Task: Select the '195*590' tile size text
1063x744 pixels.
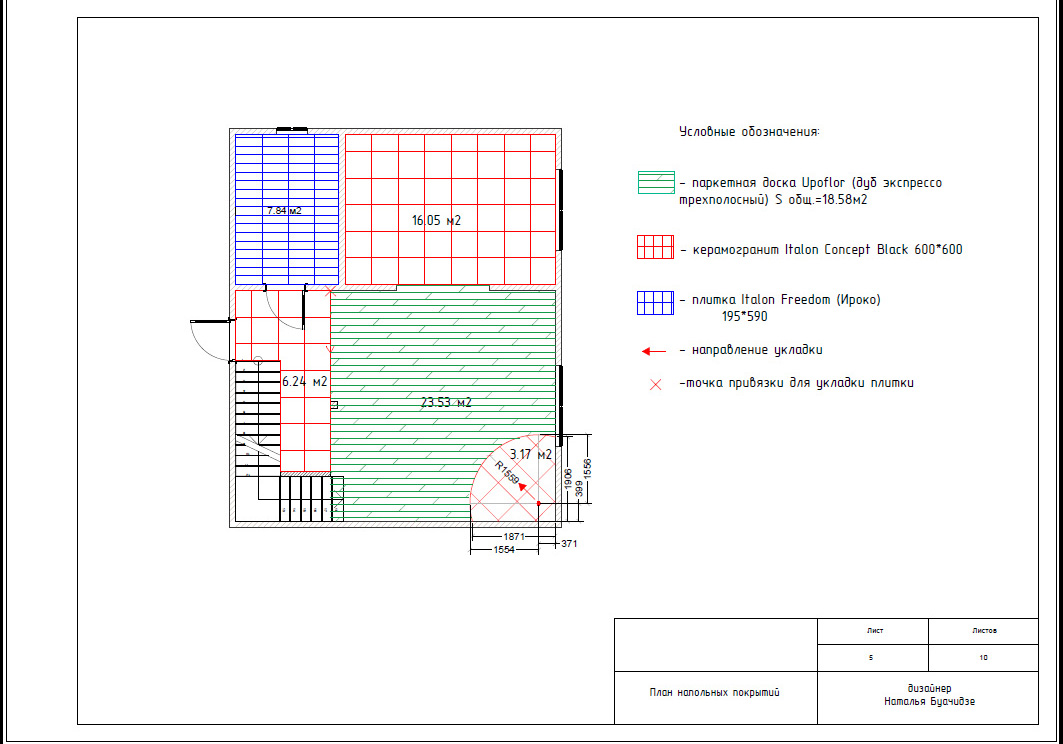Action: click(744, 317)
